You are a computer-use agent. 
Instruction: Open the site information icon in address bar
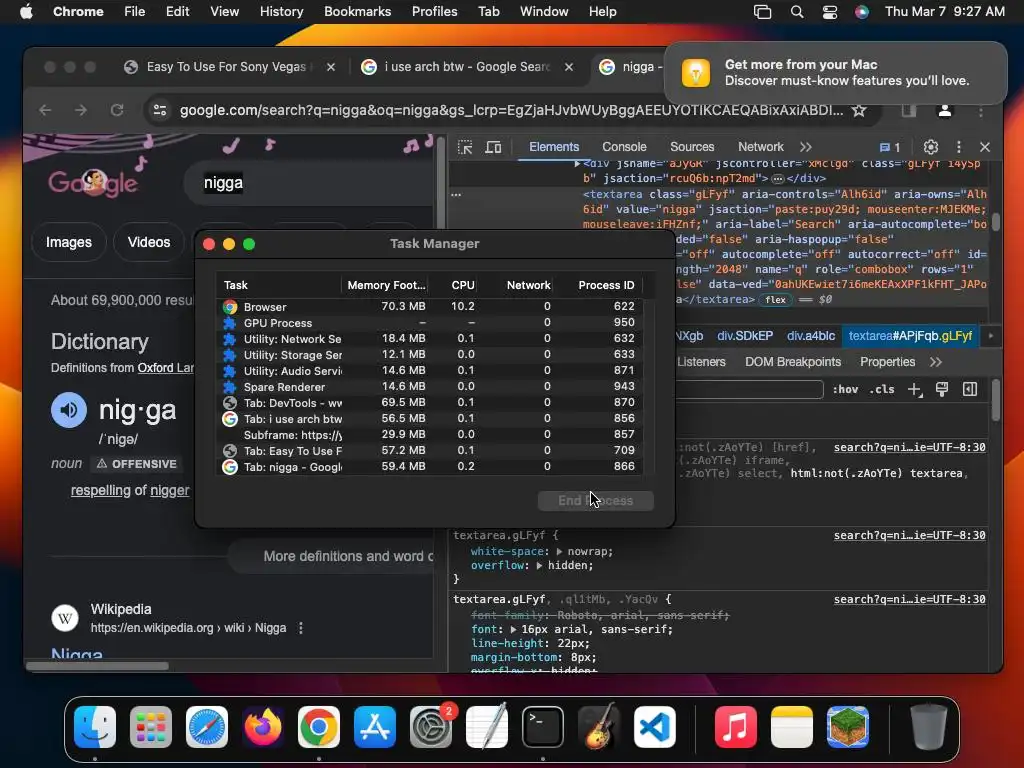(x=160, y=110)
